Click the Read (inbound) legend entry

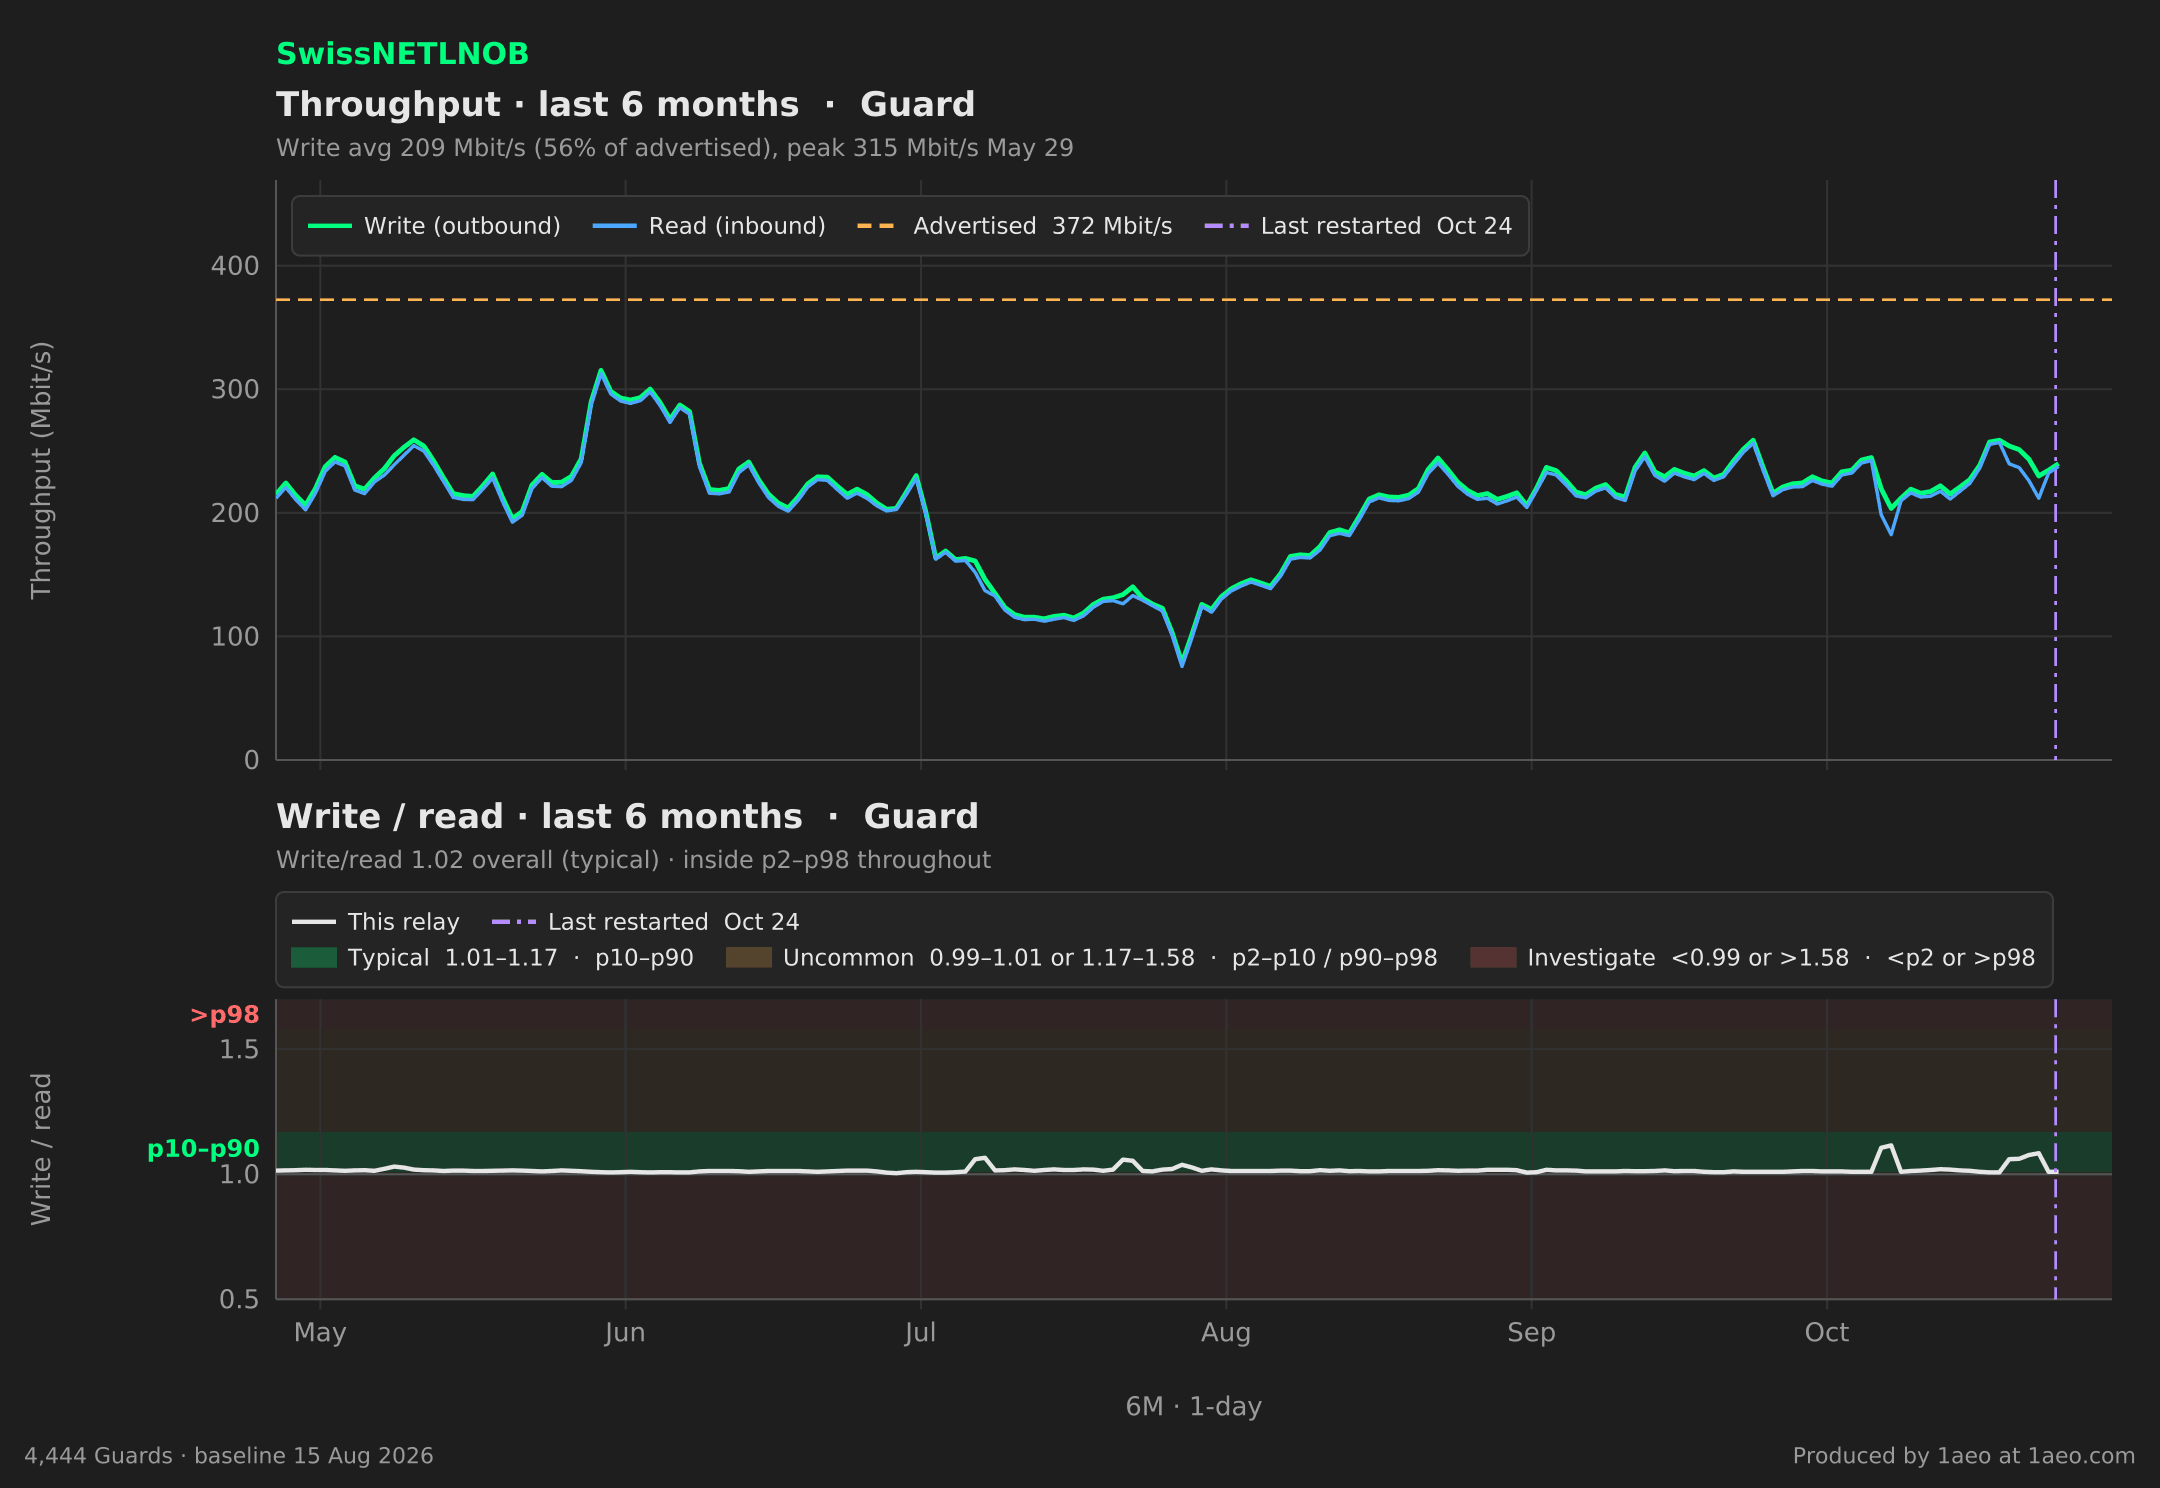pos(709,226)
